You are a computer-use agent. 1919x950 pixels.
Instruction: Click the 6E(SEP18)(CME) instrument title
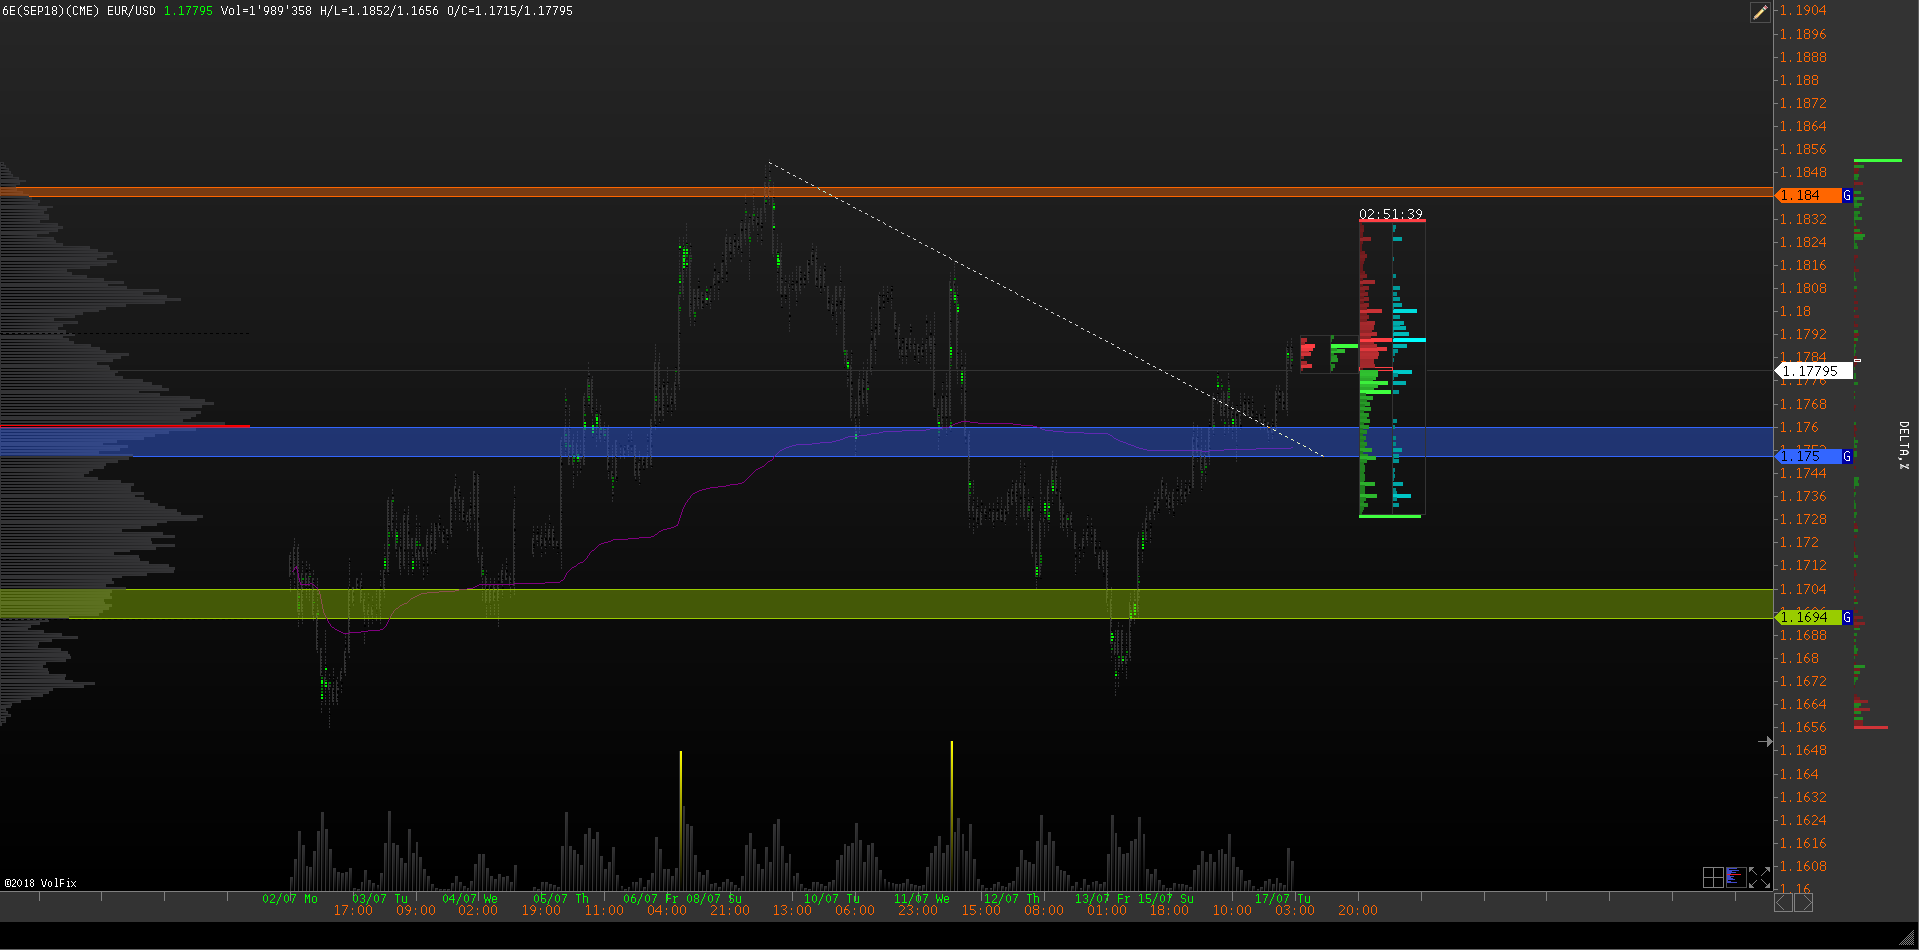50,11
